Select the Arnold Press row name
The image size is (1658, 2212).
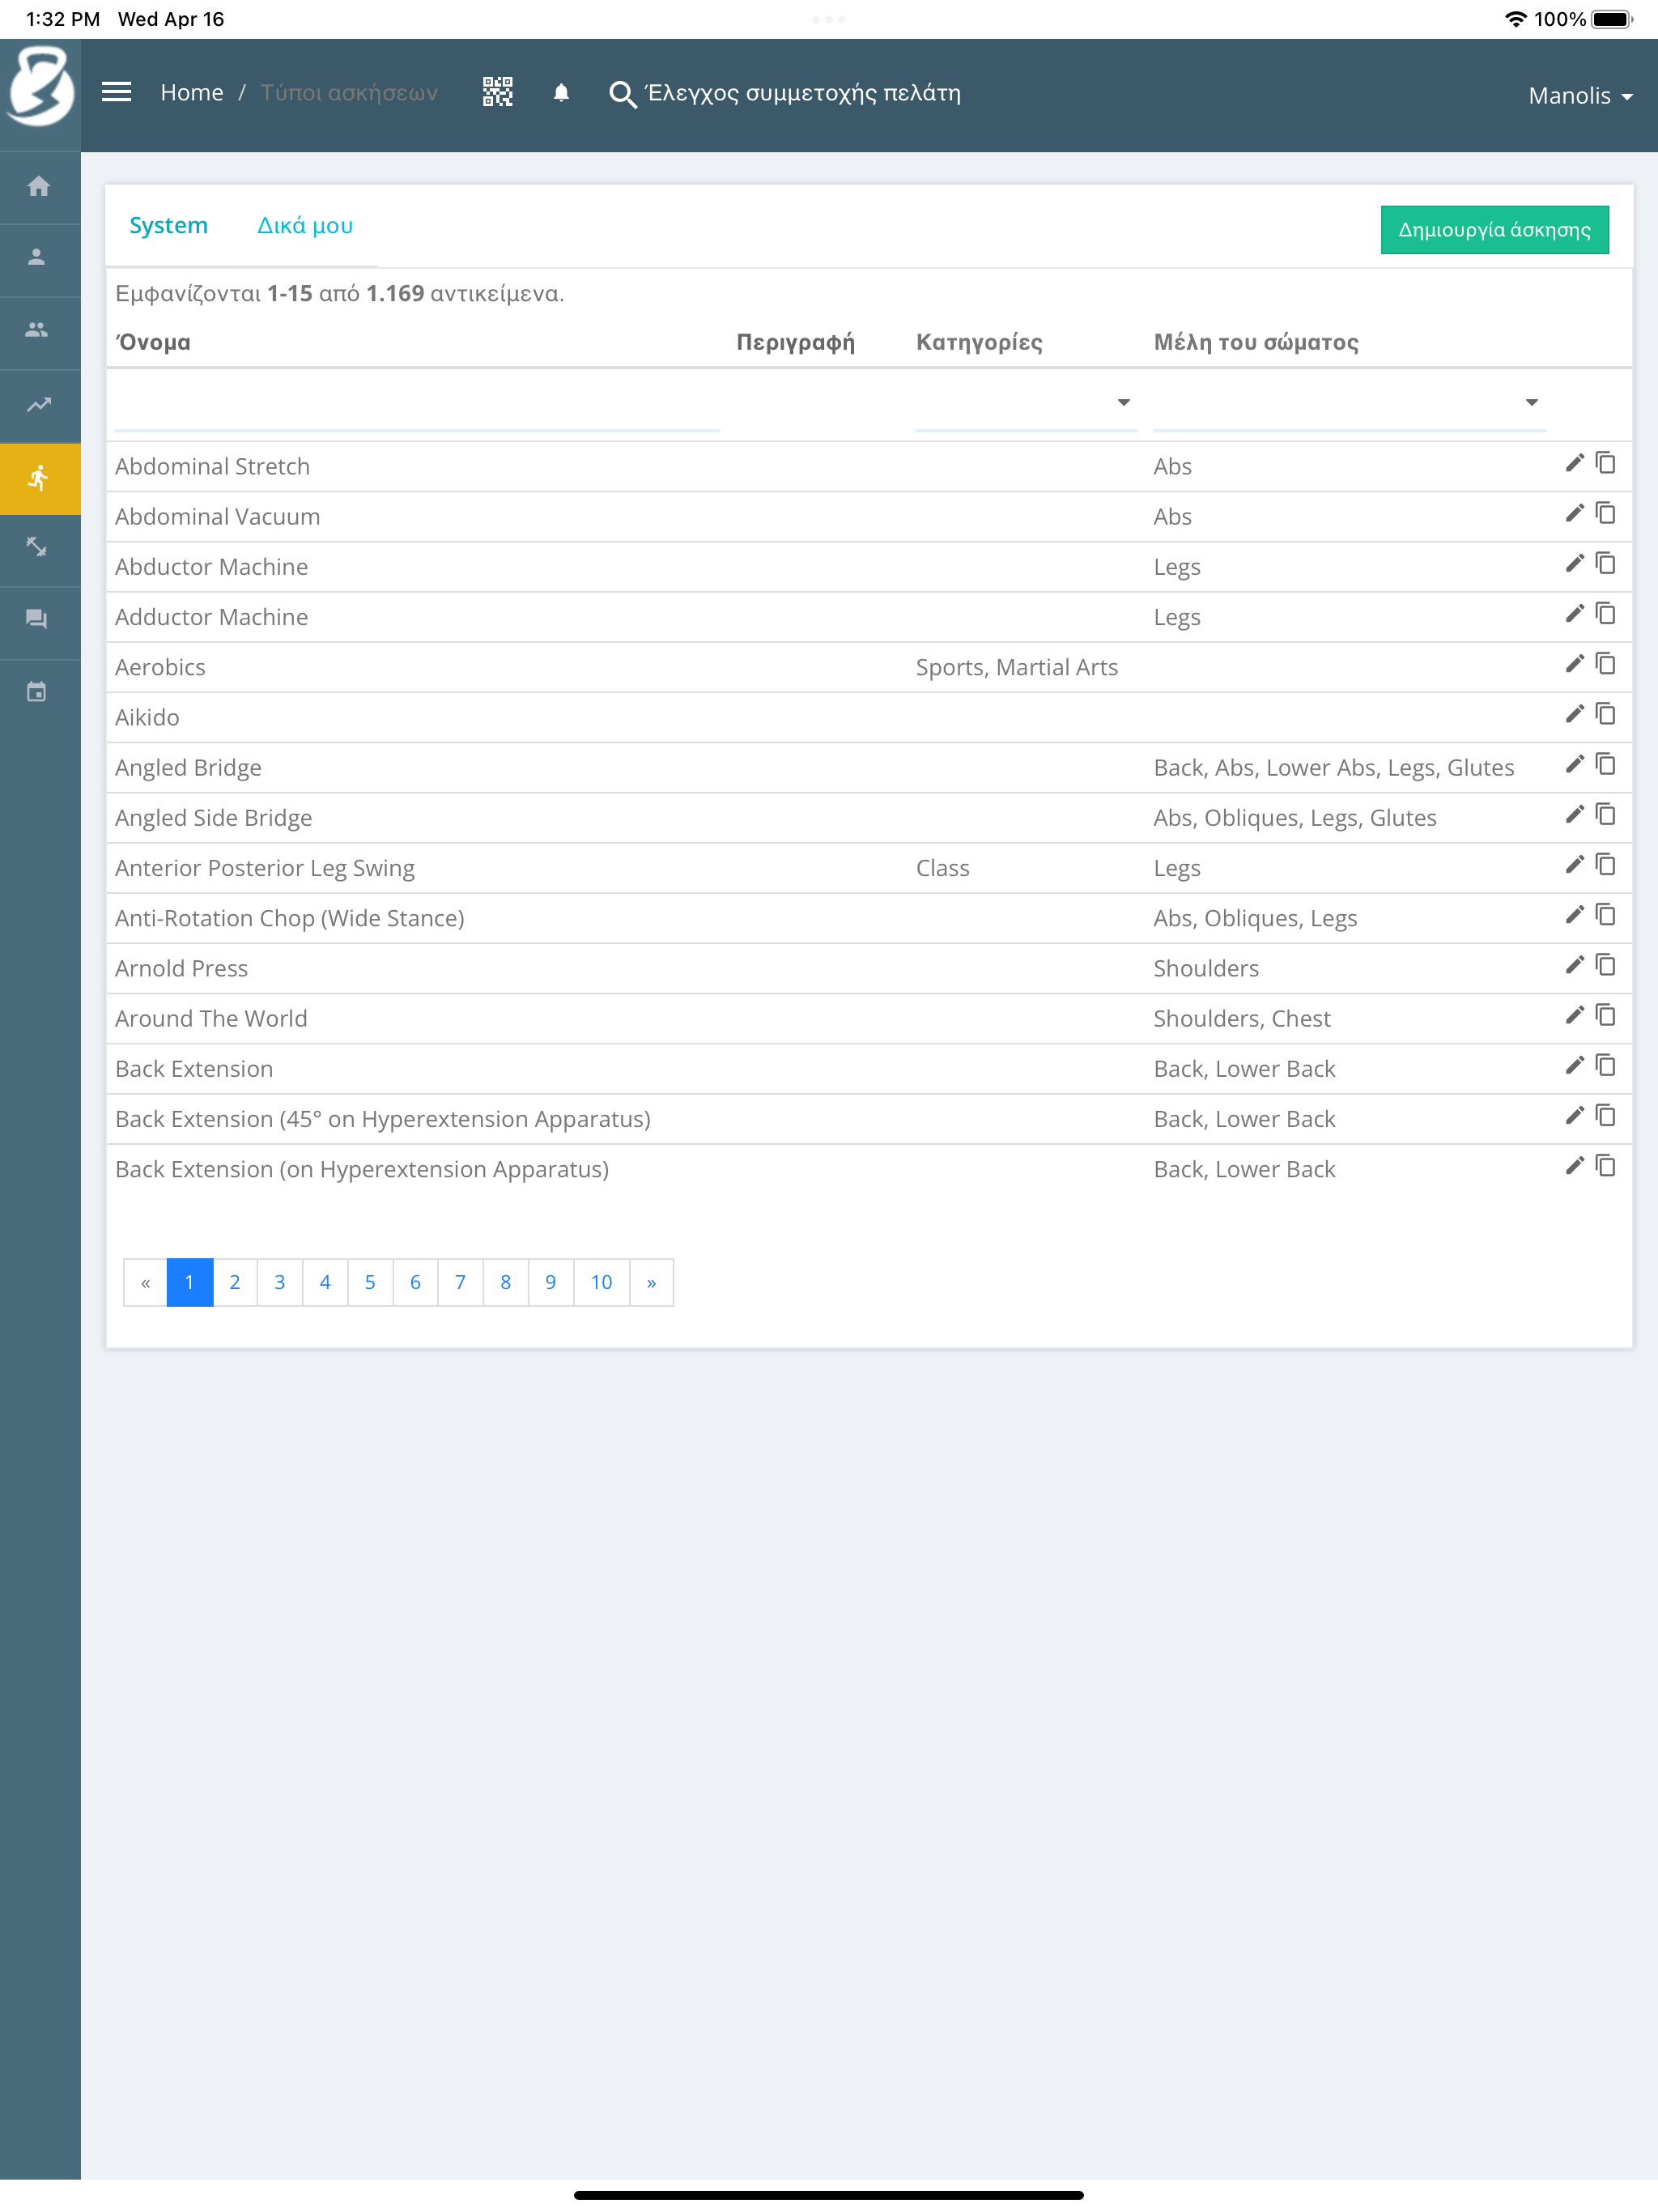(x=181, y=968)
